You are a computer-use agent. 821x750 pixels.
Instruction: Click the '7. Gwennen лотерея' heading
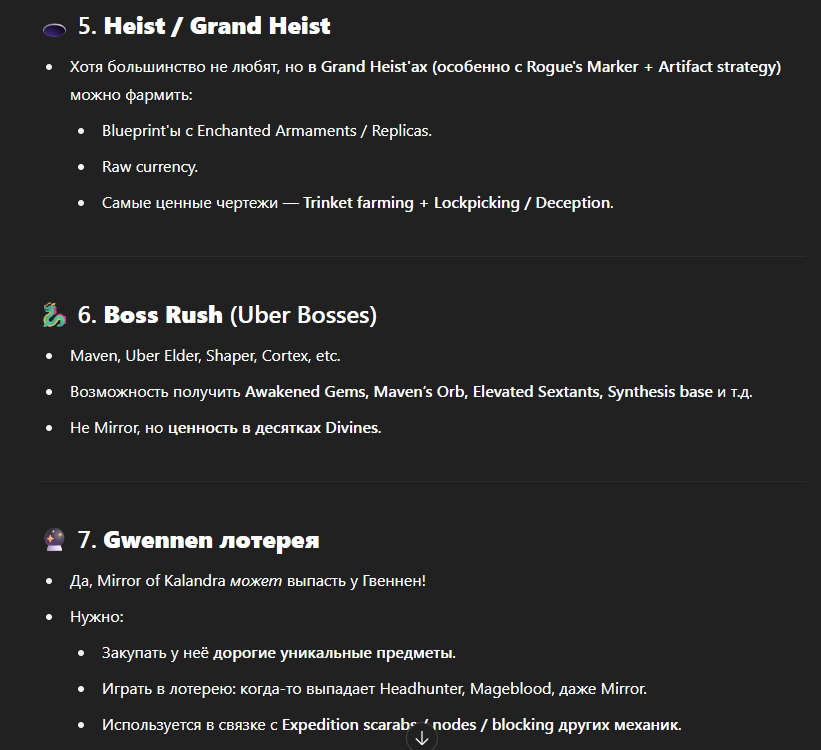tap(198, 540)
